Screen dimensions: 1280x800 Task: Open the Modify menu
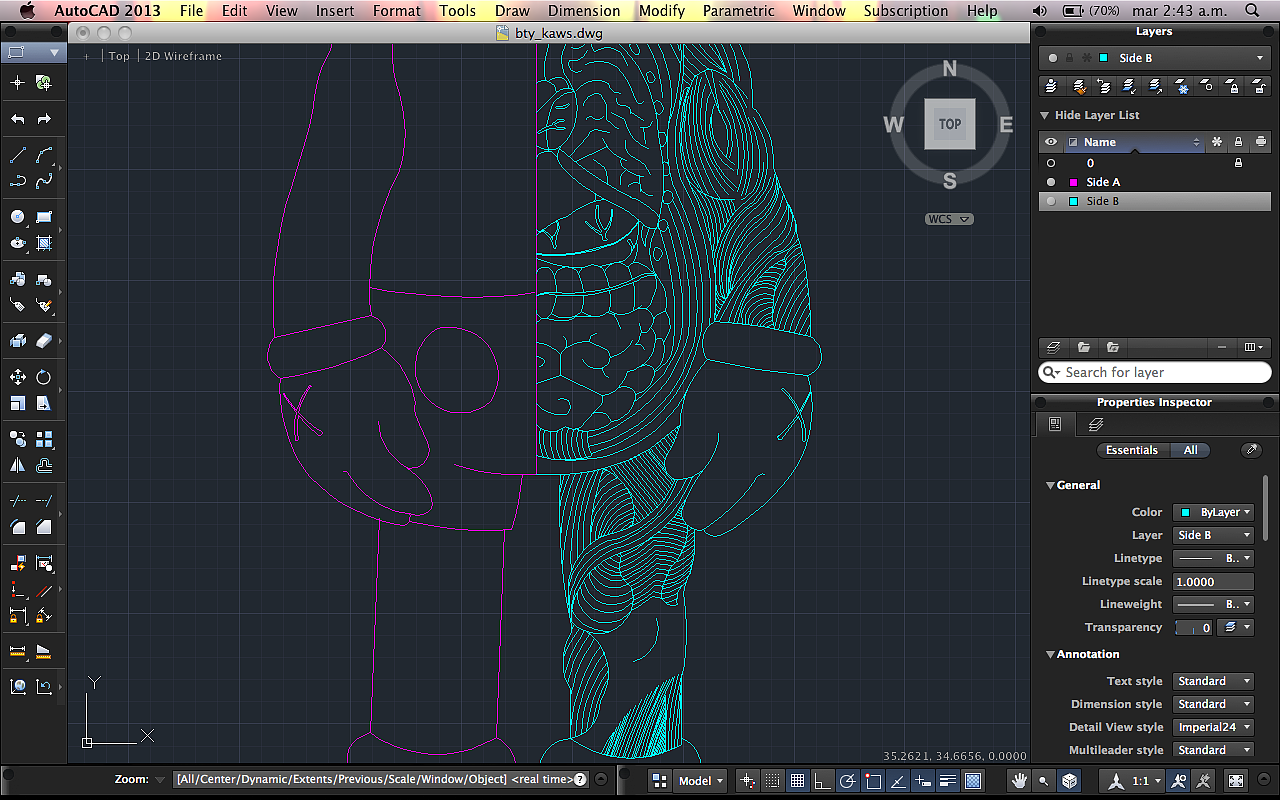pos(662,11)
